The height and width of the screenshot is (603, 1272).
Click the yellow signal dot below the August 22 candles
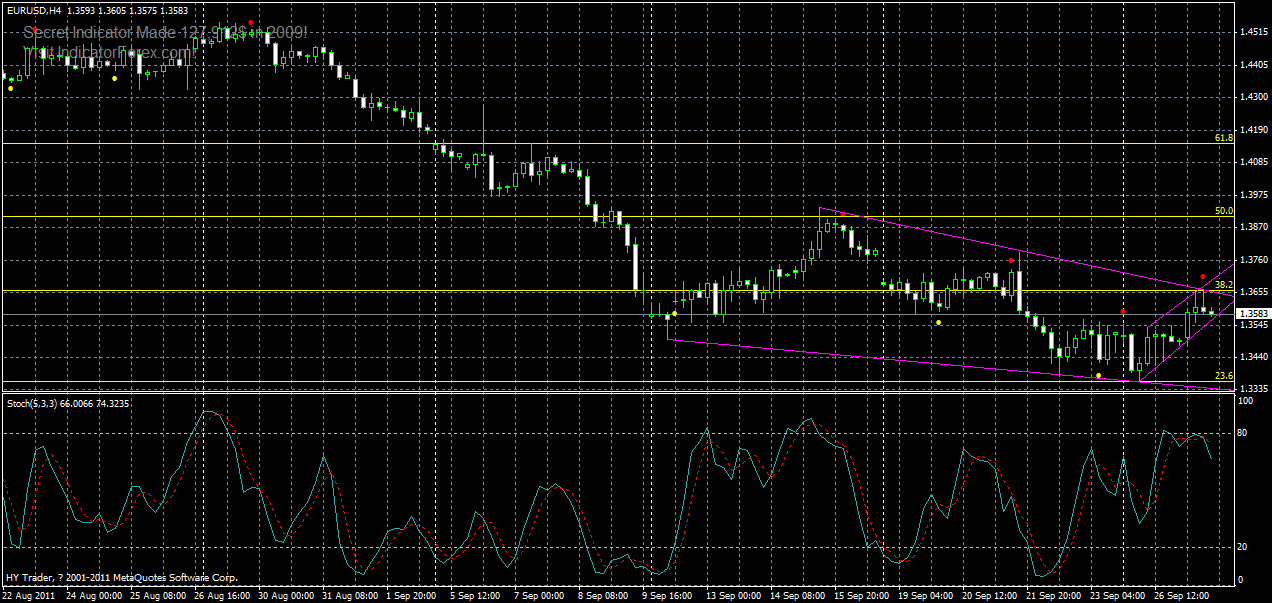(x=11, y=88)
